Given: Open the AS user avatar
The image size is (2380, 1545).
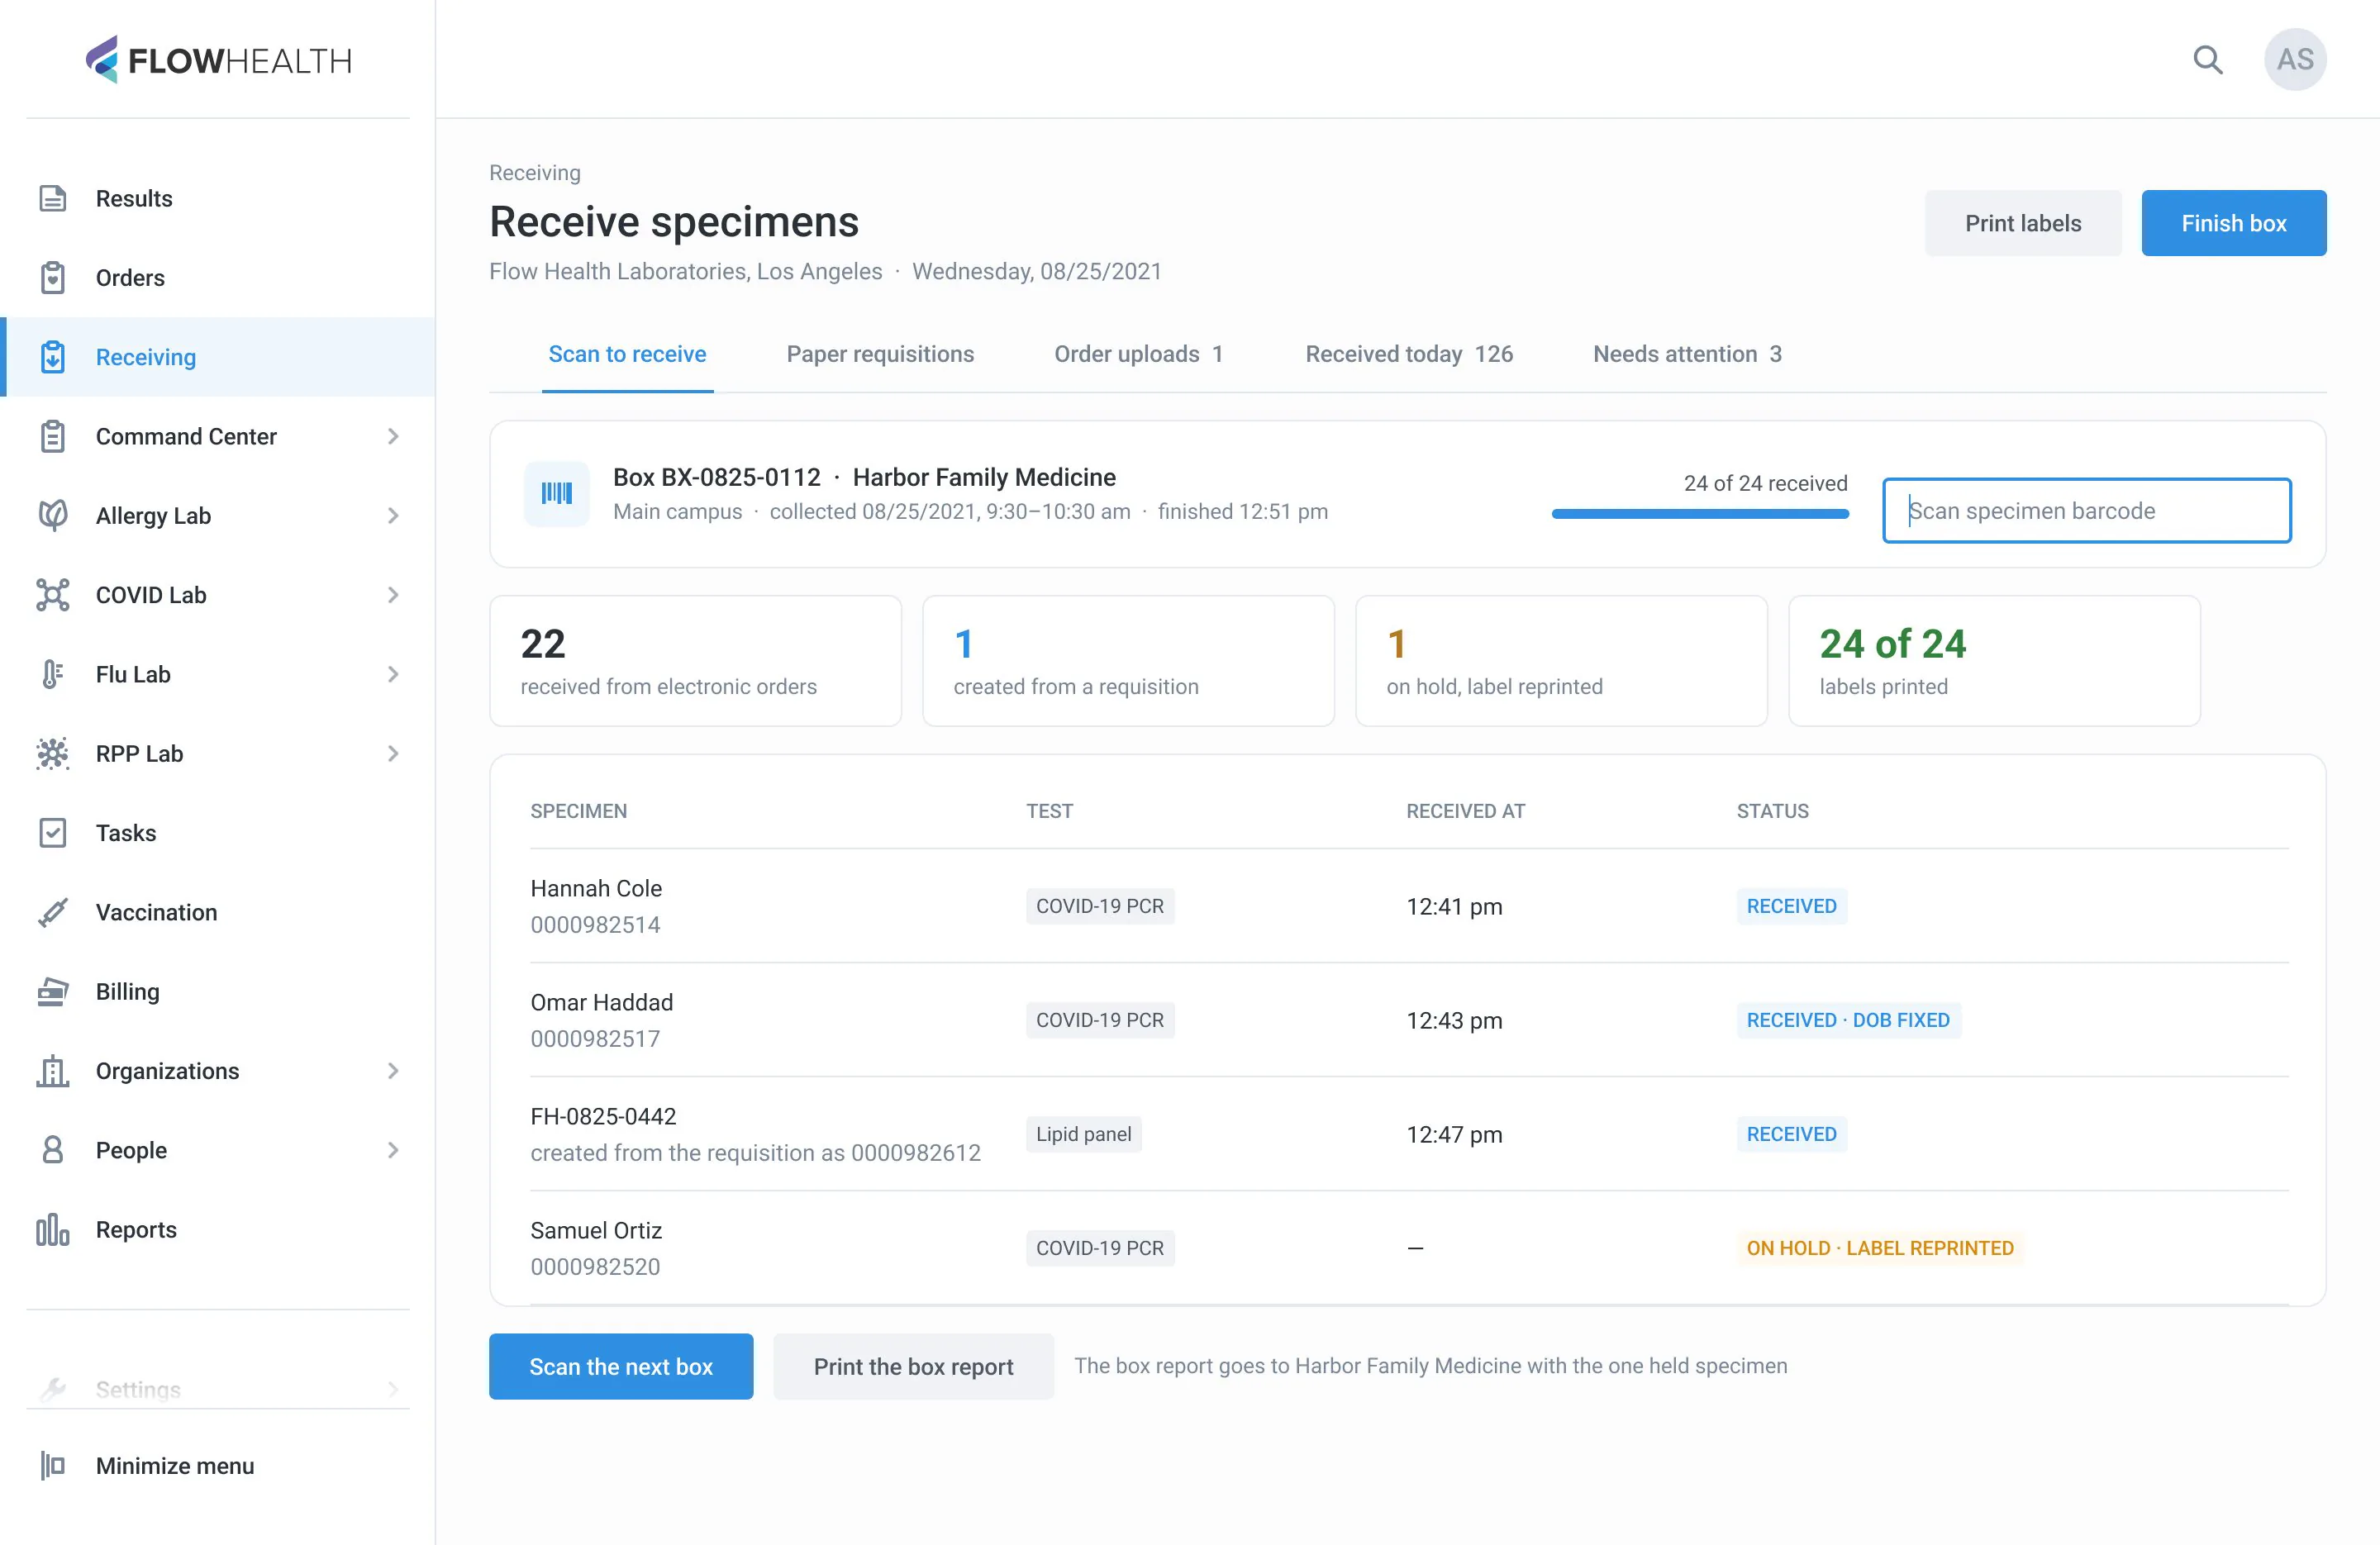Looking at the screenshot, I should coord(2294,60).
